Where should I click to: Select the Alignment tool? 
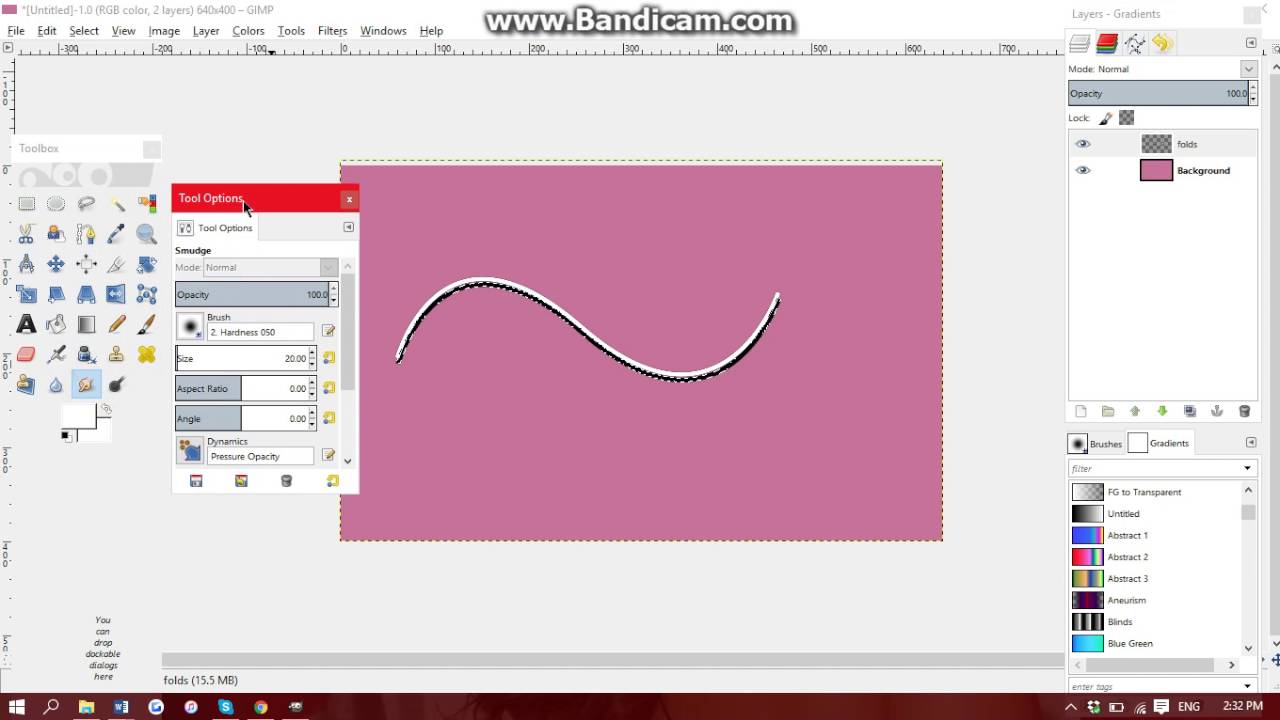pyautogui.click(x=86, y=264)
